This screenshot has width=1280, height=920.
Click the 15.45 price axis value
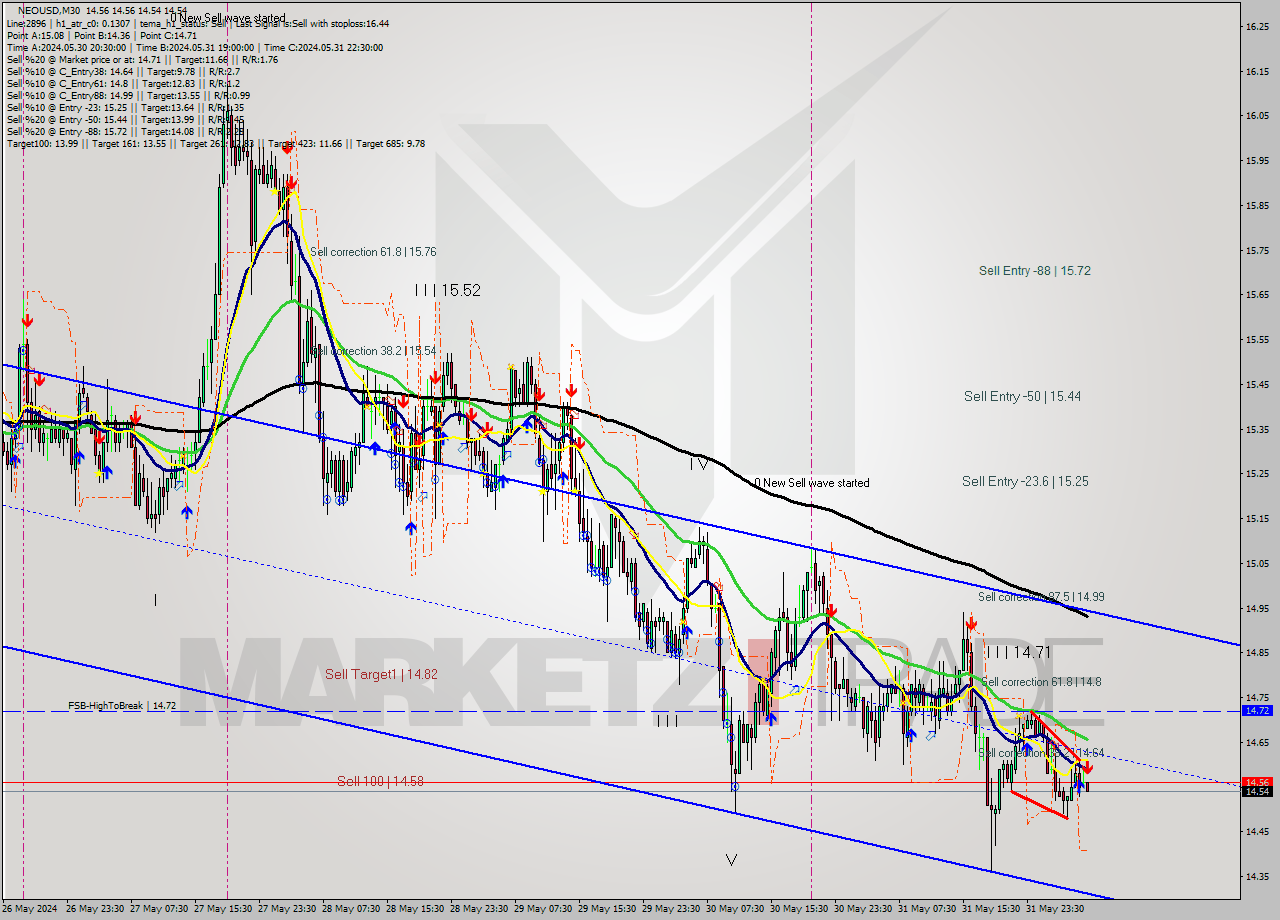(x=1258, y=385)
